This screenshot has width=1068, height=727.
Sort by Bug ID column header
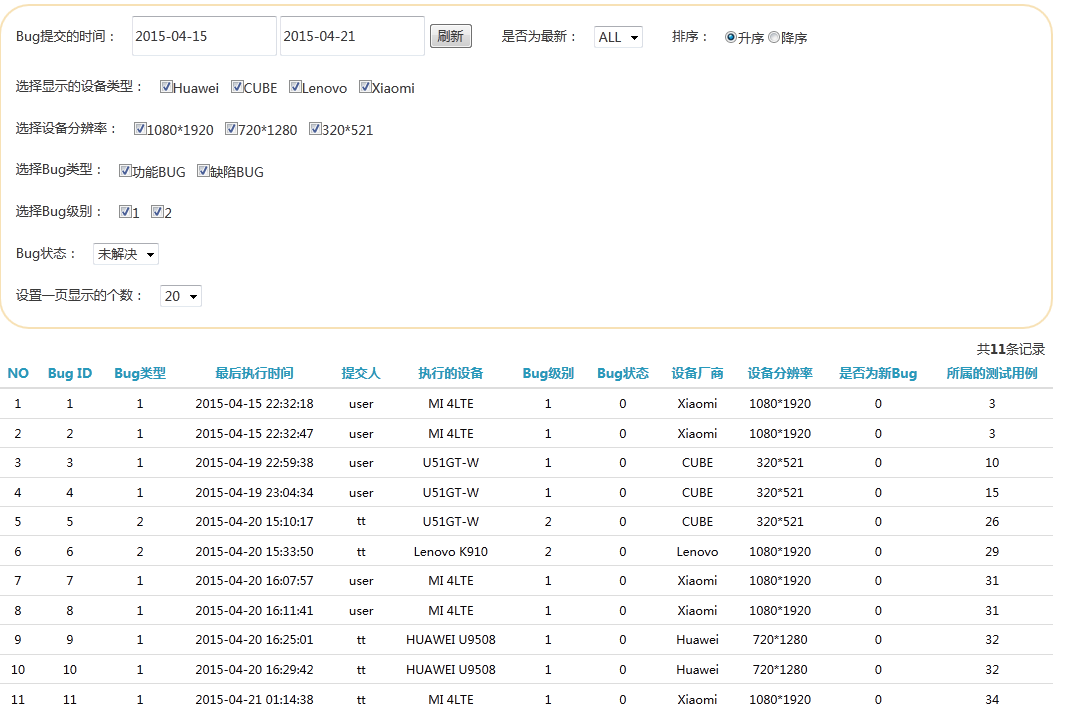[69, 373]
